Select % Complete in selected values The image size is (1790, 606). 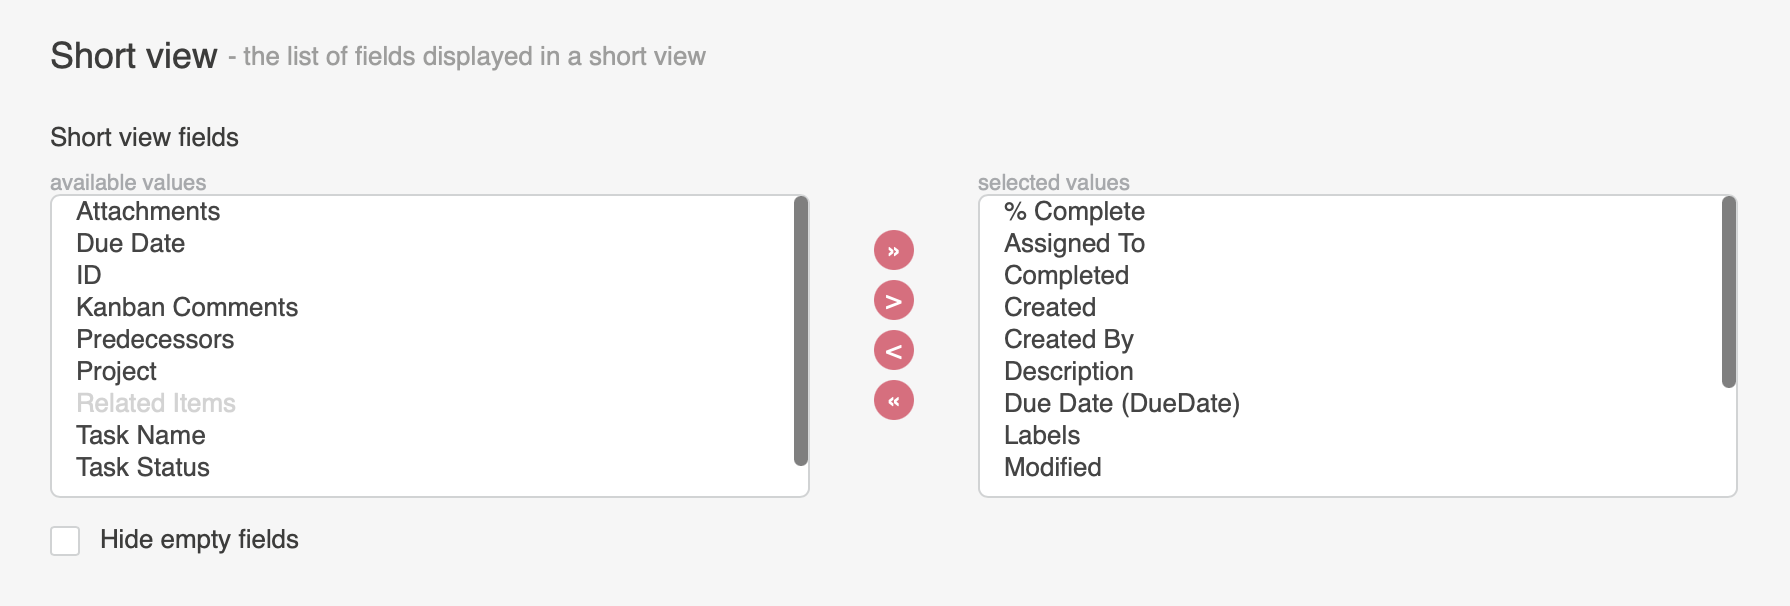click(x=1074, y=211)
